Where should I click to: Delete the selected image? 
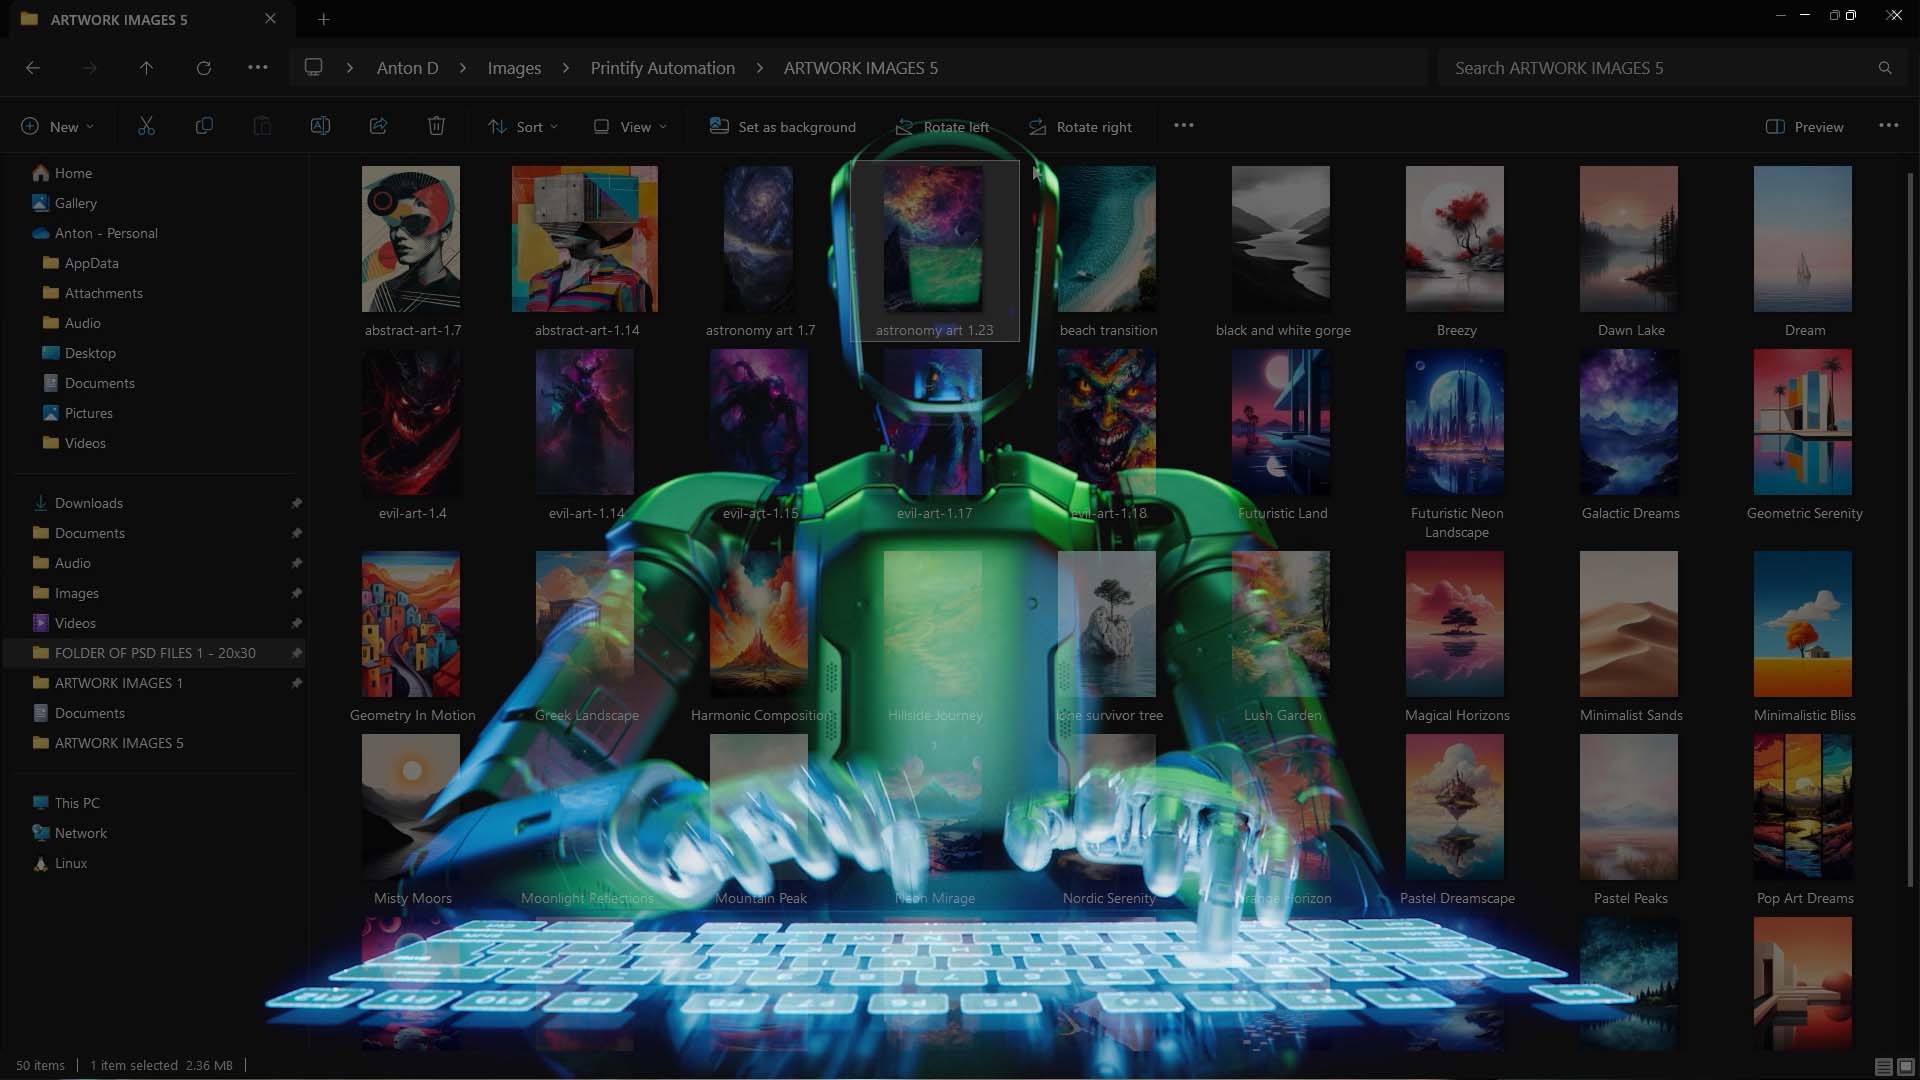tap(436, 126)
